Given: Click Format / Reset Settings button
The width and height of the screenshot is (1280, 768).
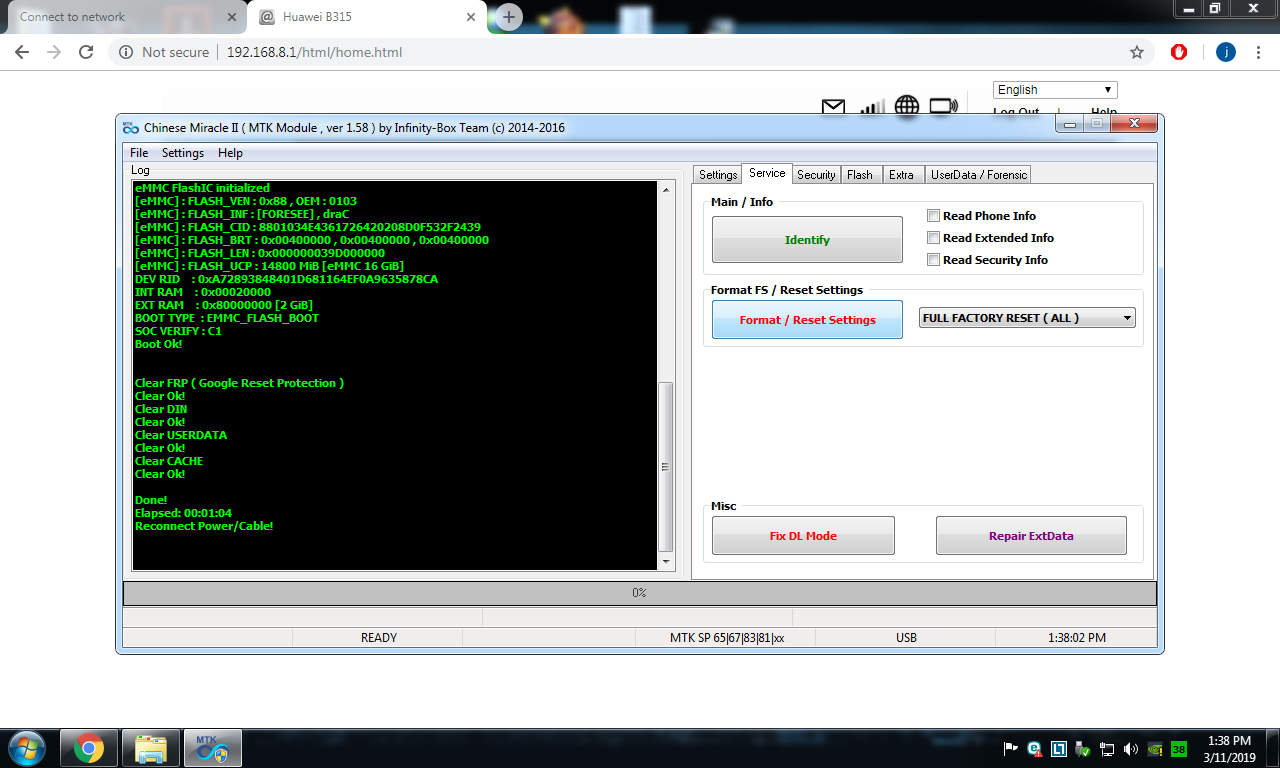Looking at the screenshot, I should pyautogui.click(x=807, y=320).
